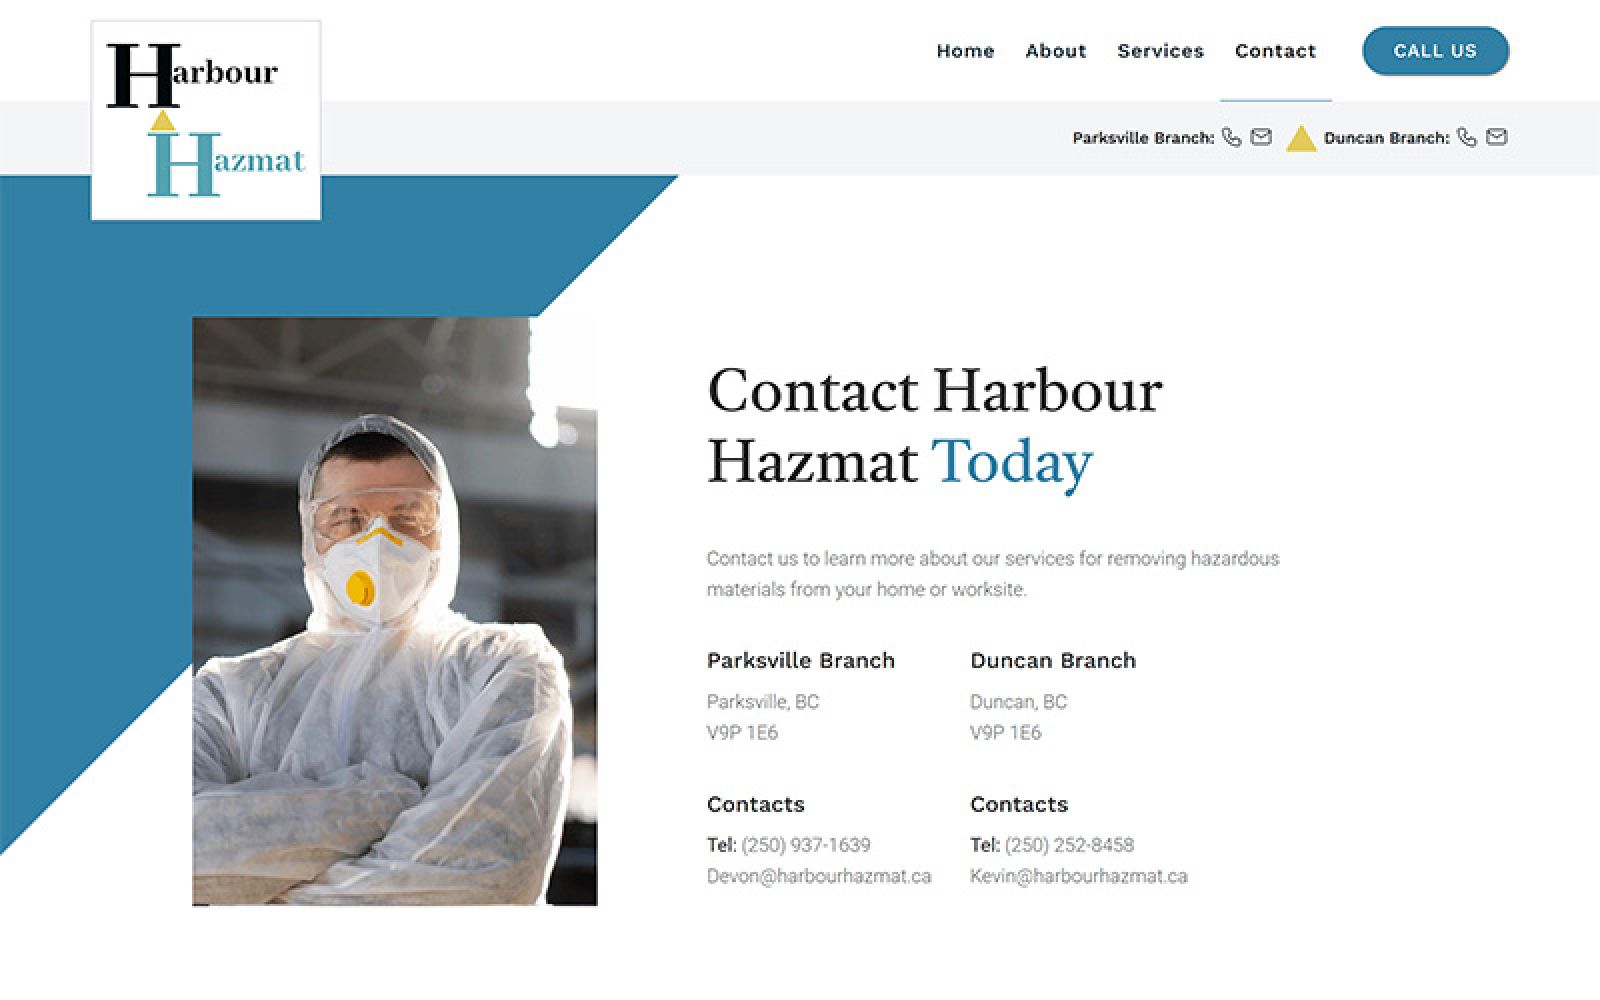Click the yellow triangle divider icon
Image resolution: width=1600 pixels, height=1000 pixels.
tap(1300, 138)
